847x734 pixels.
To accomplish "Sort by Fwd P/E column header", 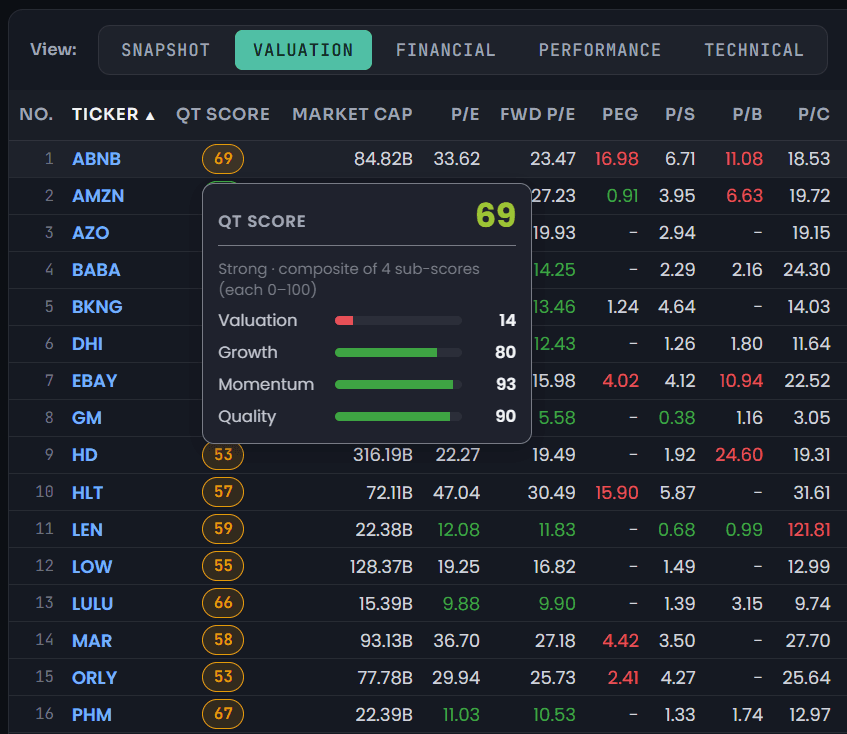I will click(537, 115).
